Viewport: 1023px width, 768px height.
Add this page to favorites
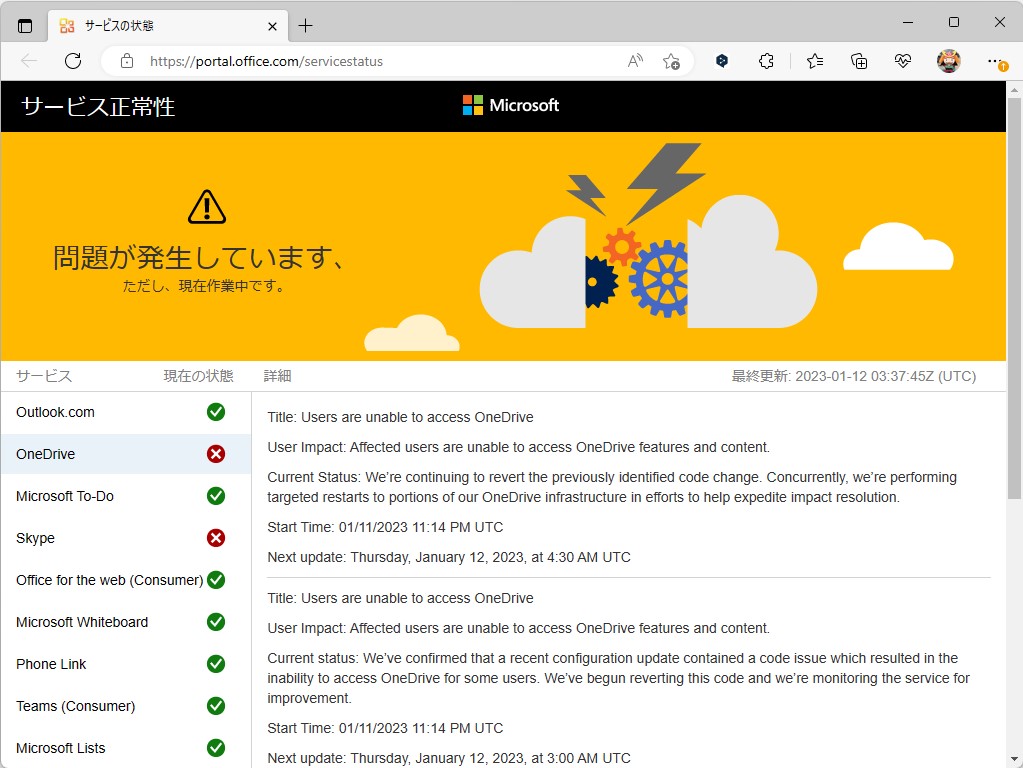pos(671,61)
